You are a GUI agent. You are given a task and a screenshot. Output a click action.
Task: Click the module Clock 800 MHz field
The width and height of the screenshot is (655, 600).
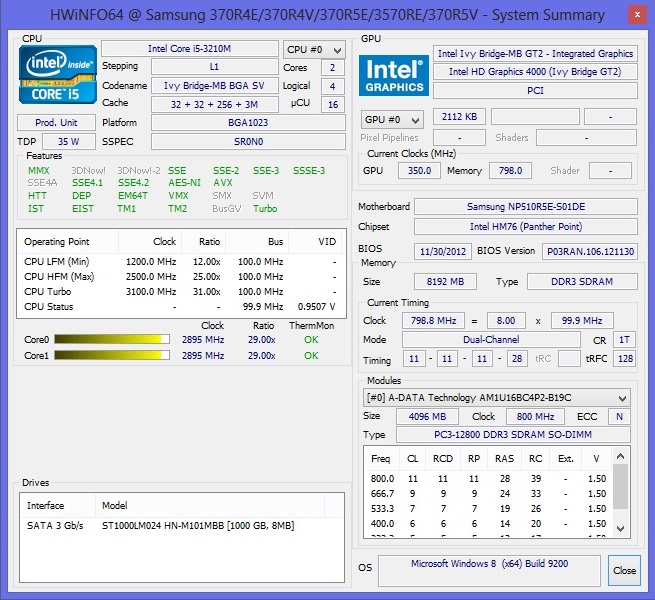(x=535, y=416)
